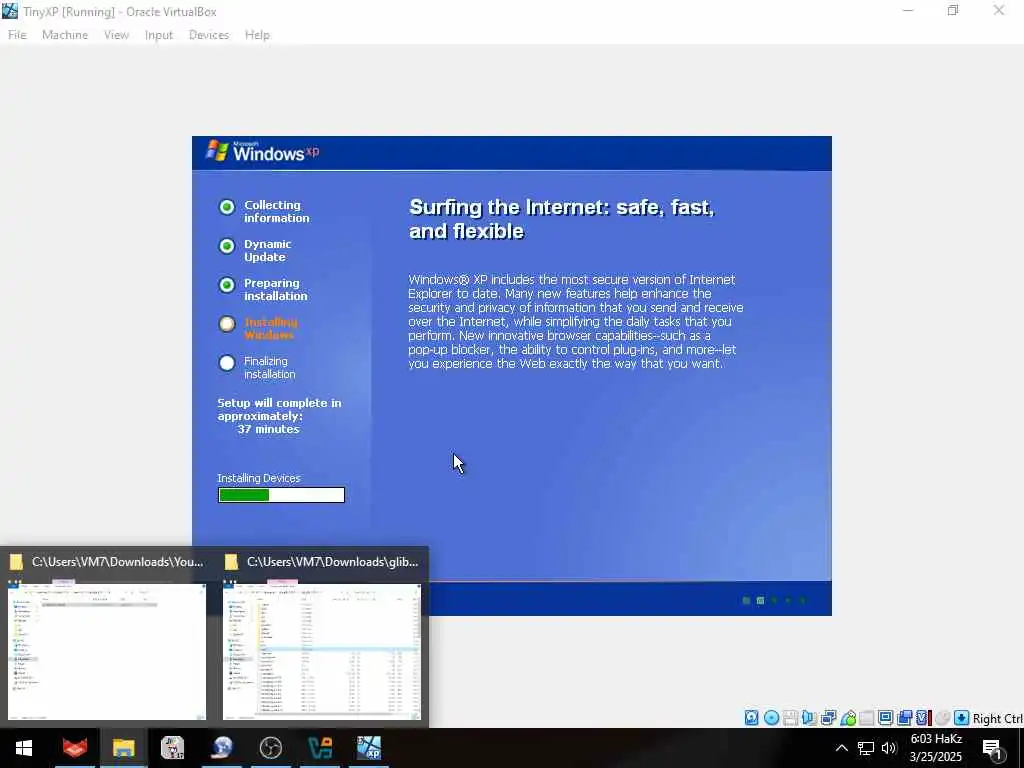Click the 'Installing Devices' status label

[259, 478]
